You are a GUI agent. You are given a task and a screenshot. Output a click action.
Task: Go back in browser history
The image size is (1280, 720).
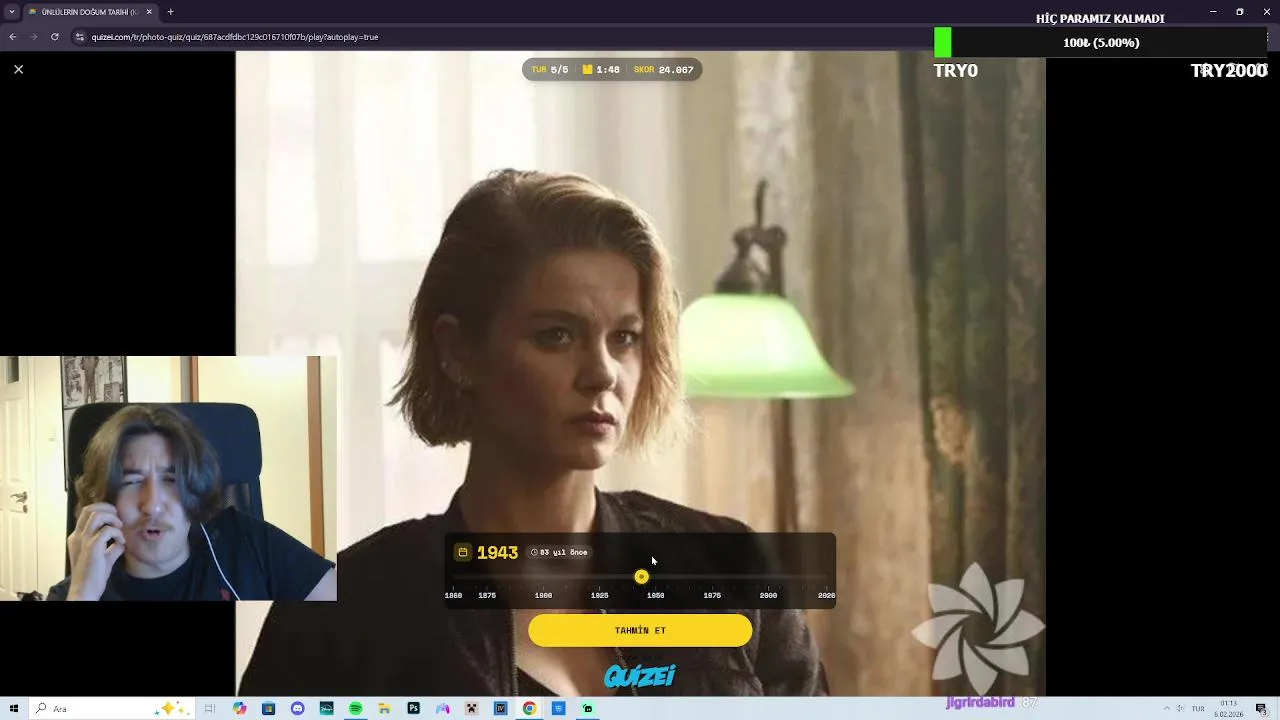tap(13, 37)
